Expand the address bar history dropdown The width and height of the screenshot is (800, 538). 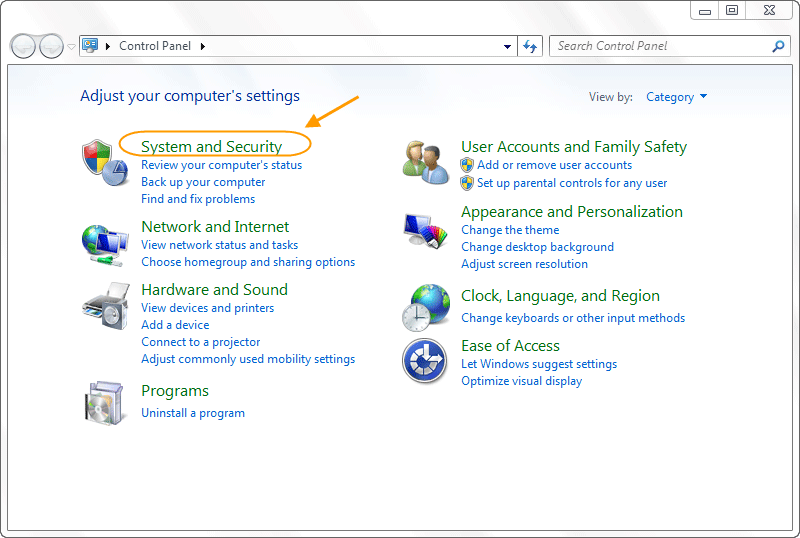(507, 46)
